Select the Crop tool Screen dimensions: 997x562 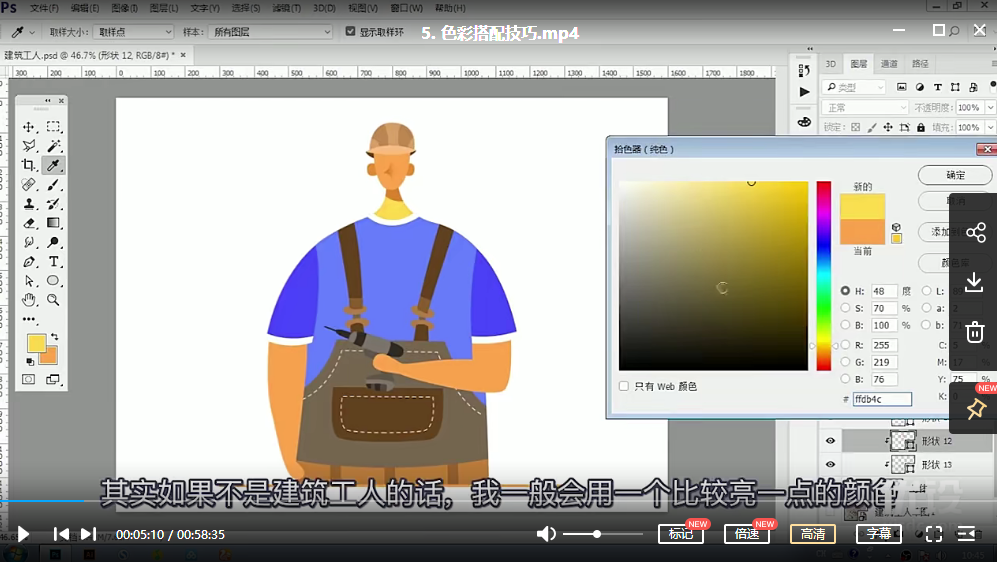point(29,165)
